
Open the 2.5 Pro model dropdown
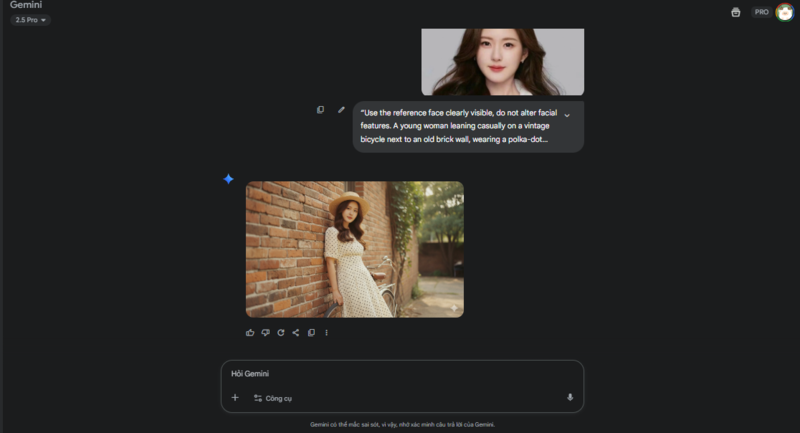pos(31,20)
